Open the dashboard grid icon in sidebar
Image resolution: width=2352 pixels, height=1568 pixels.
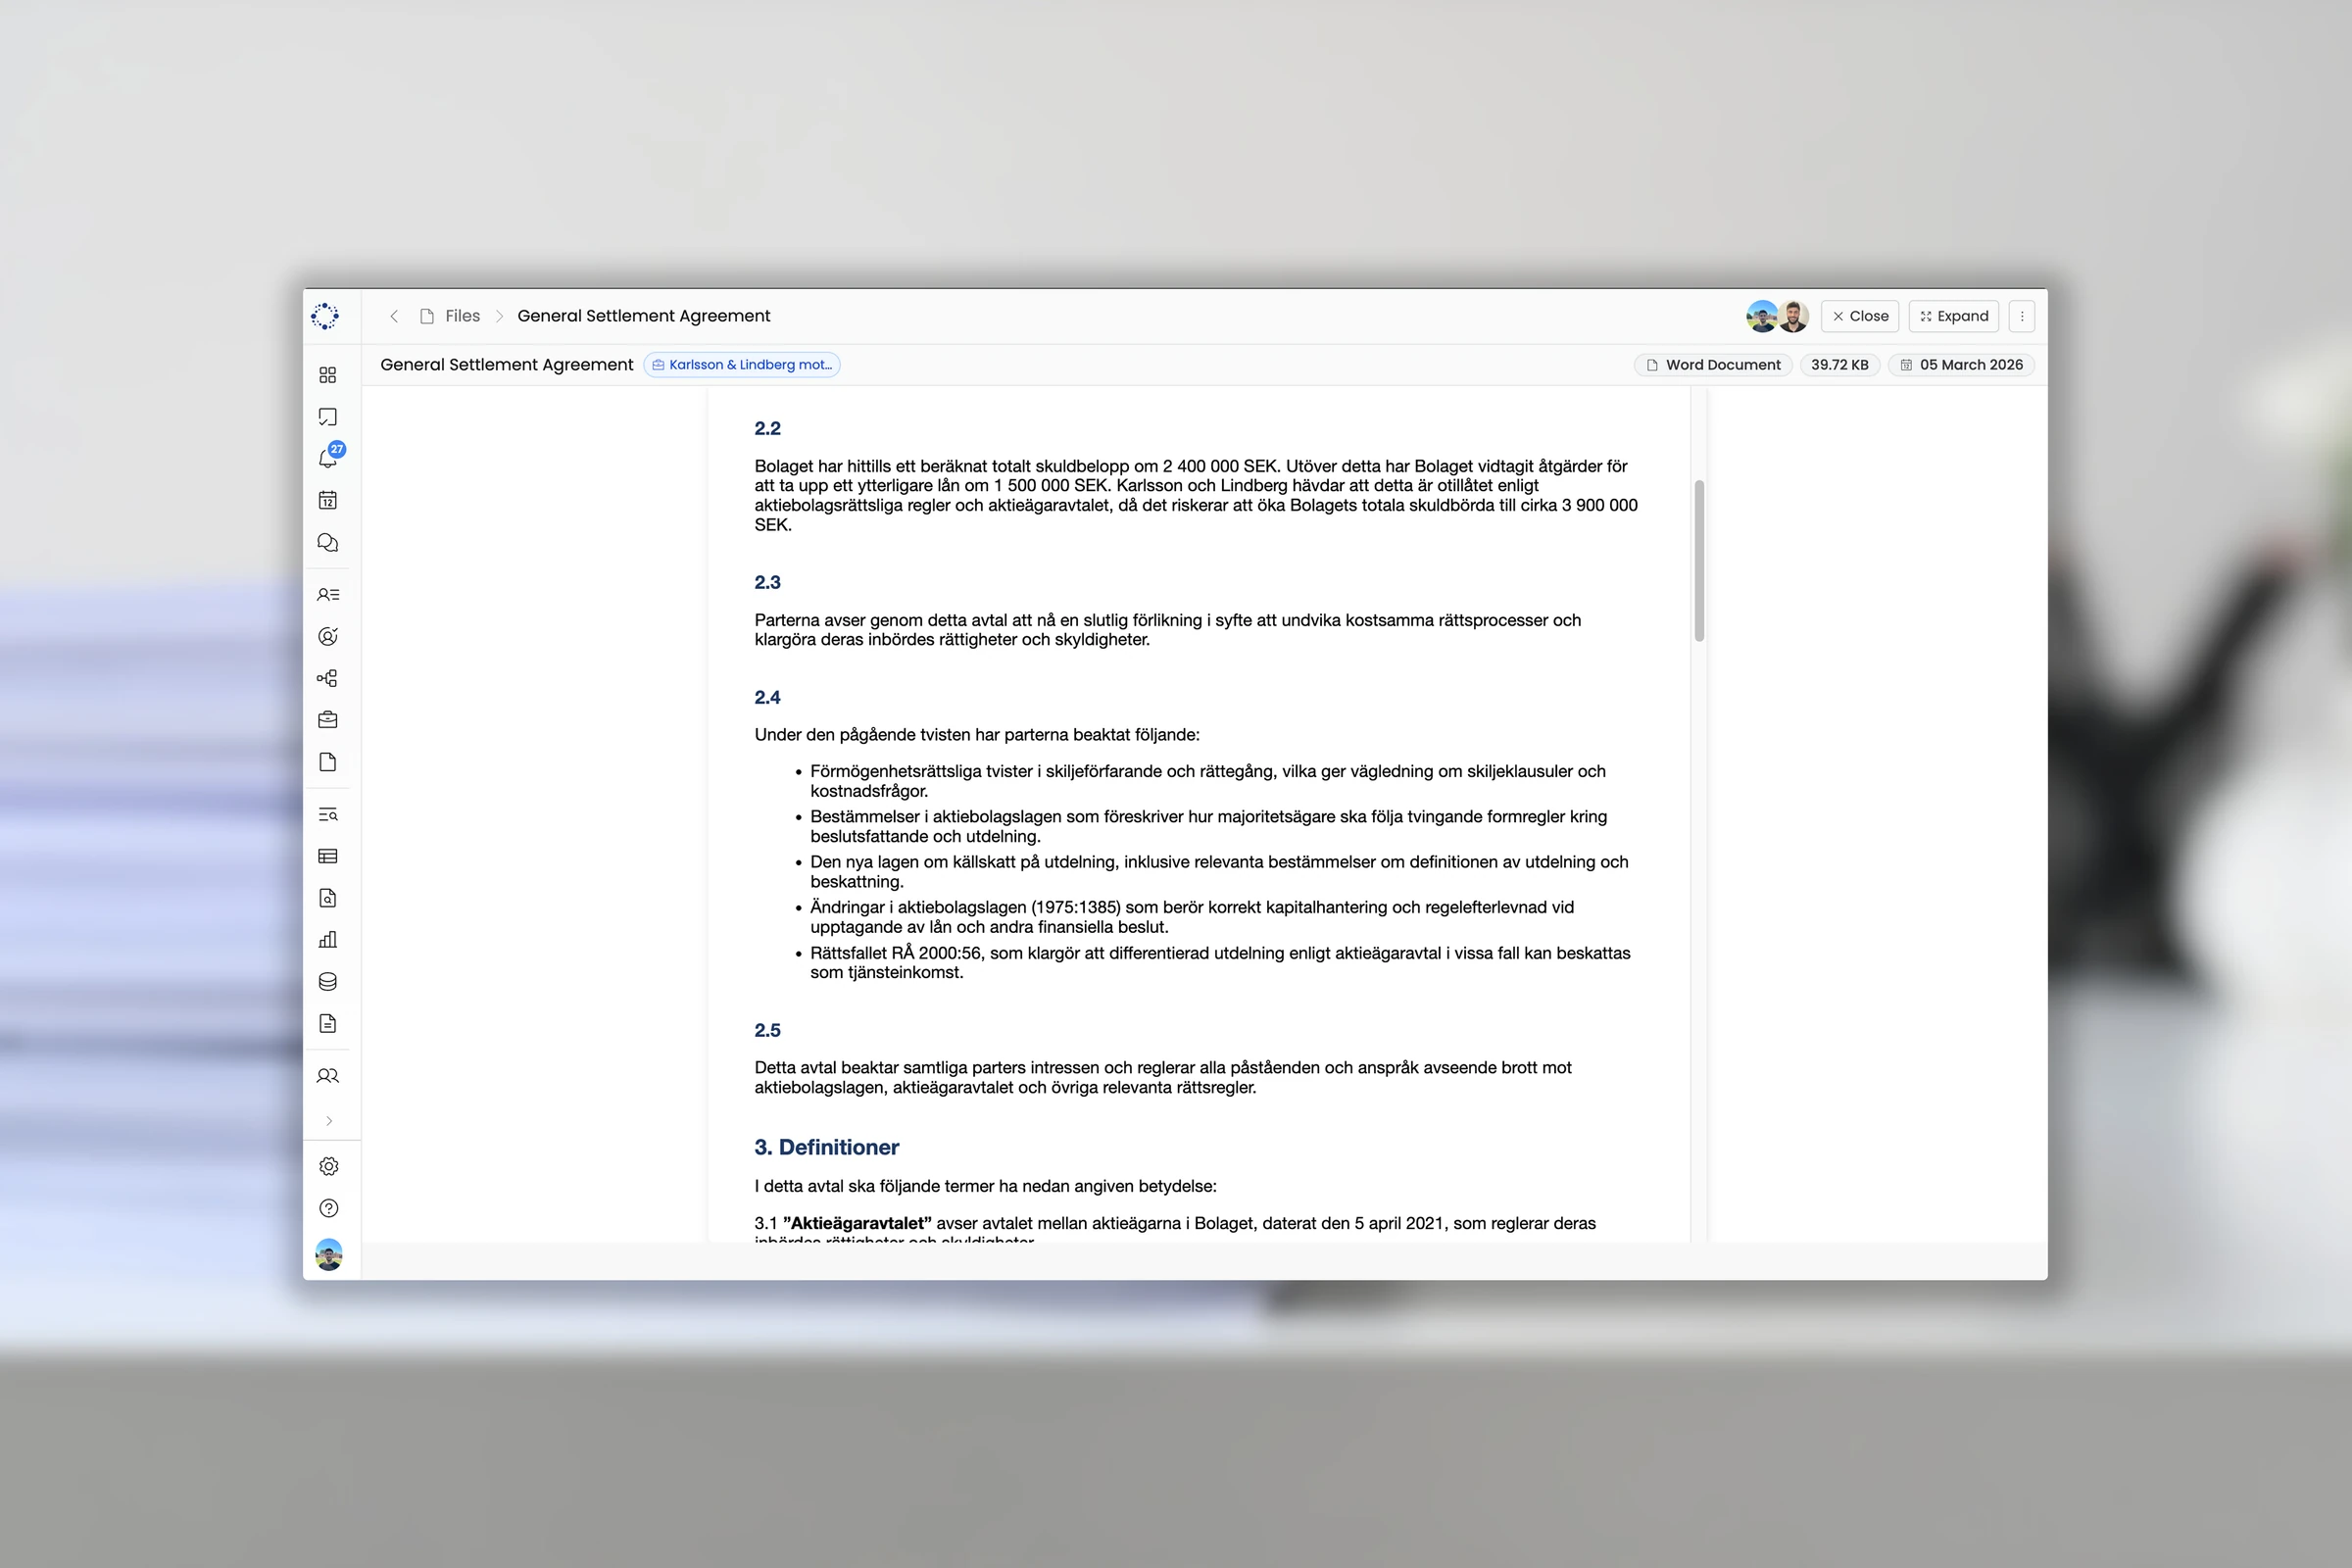(327, 375)
